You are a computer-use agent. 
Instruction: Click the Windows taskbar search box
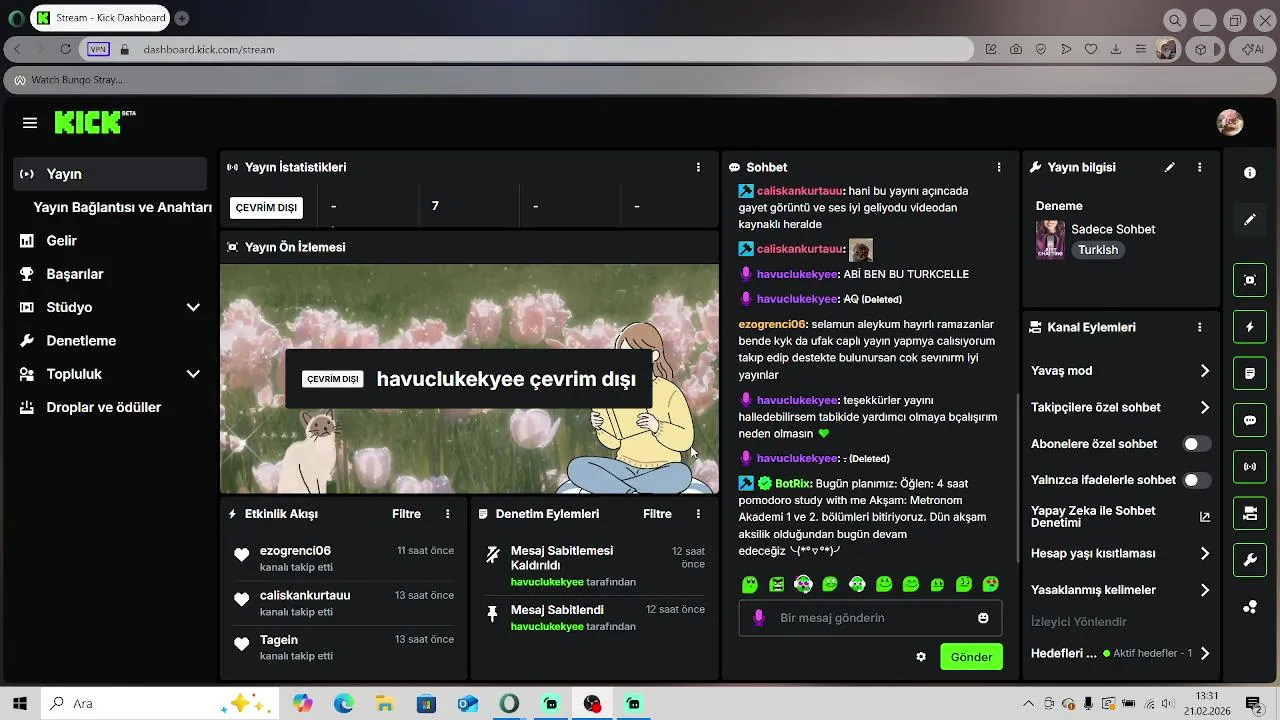click(x=160, y=704)
